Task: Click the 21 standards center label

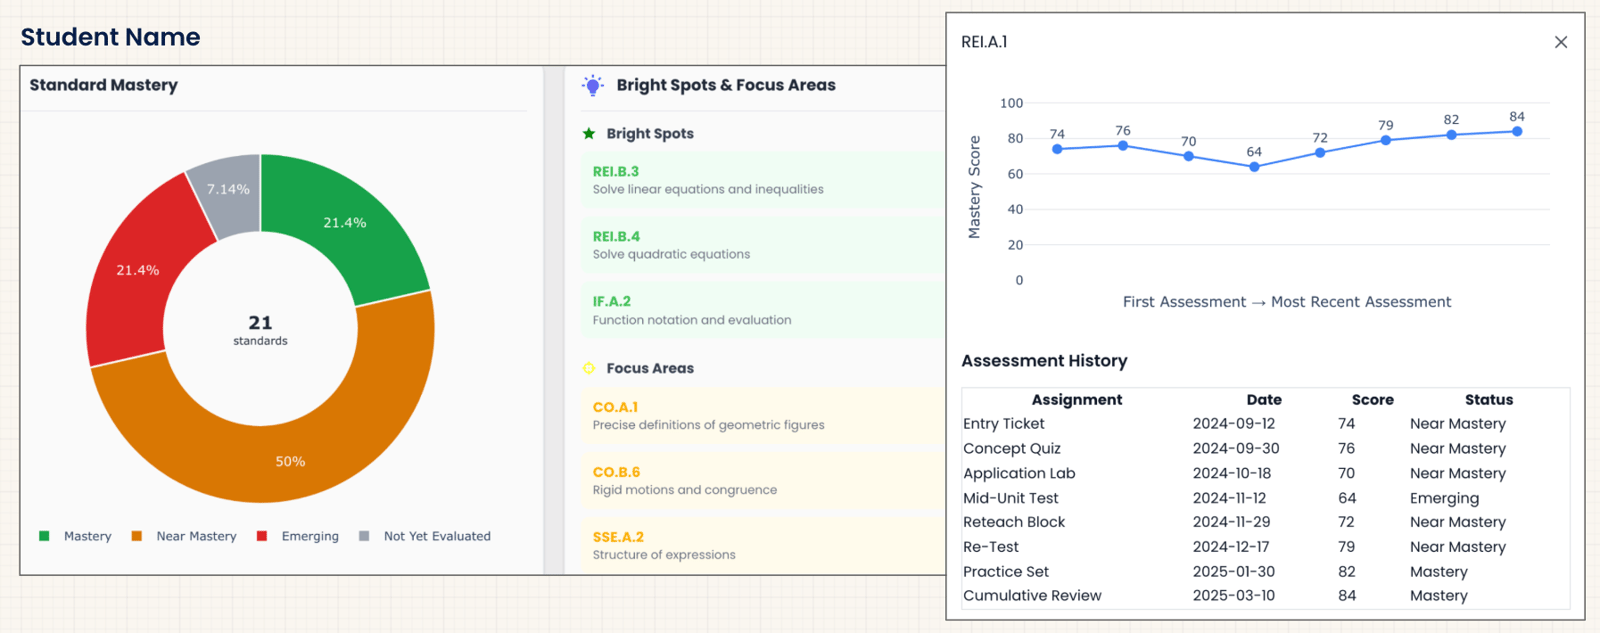Action: 260,329
